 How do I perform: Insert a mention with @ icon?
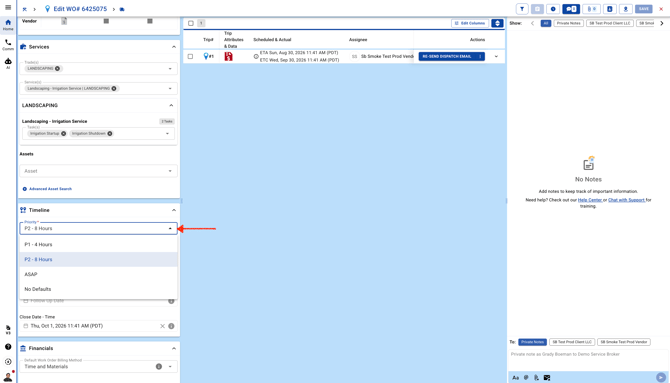click(526, 377)
